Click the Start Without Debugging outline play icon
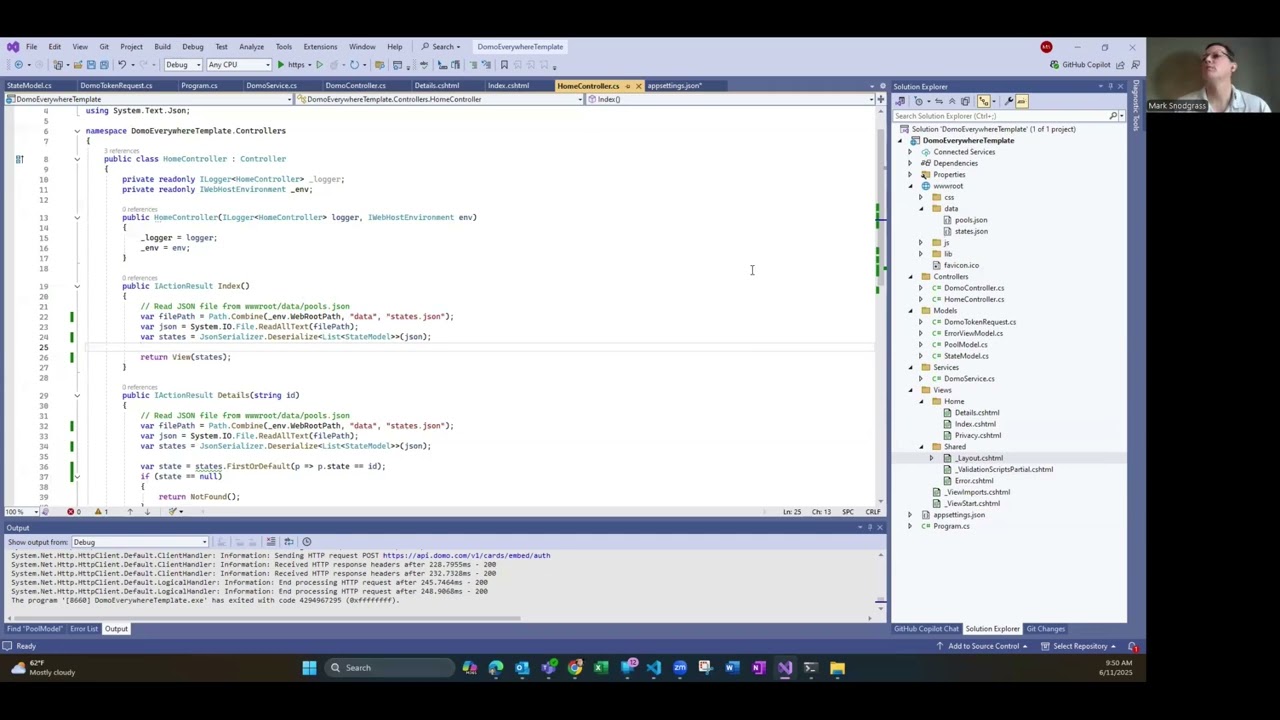Image resolution: width=1280 pixels, height=720 pixels. click(x=319, y=65)
